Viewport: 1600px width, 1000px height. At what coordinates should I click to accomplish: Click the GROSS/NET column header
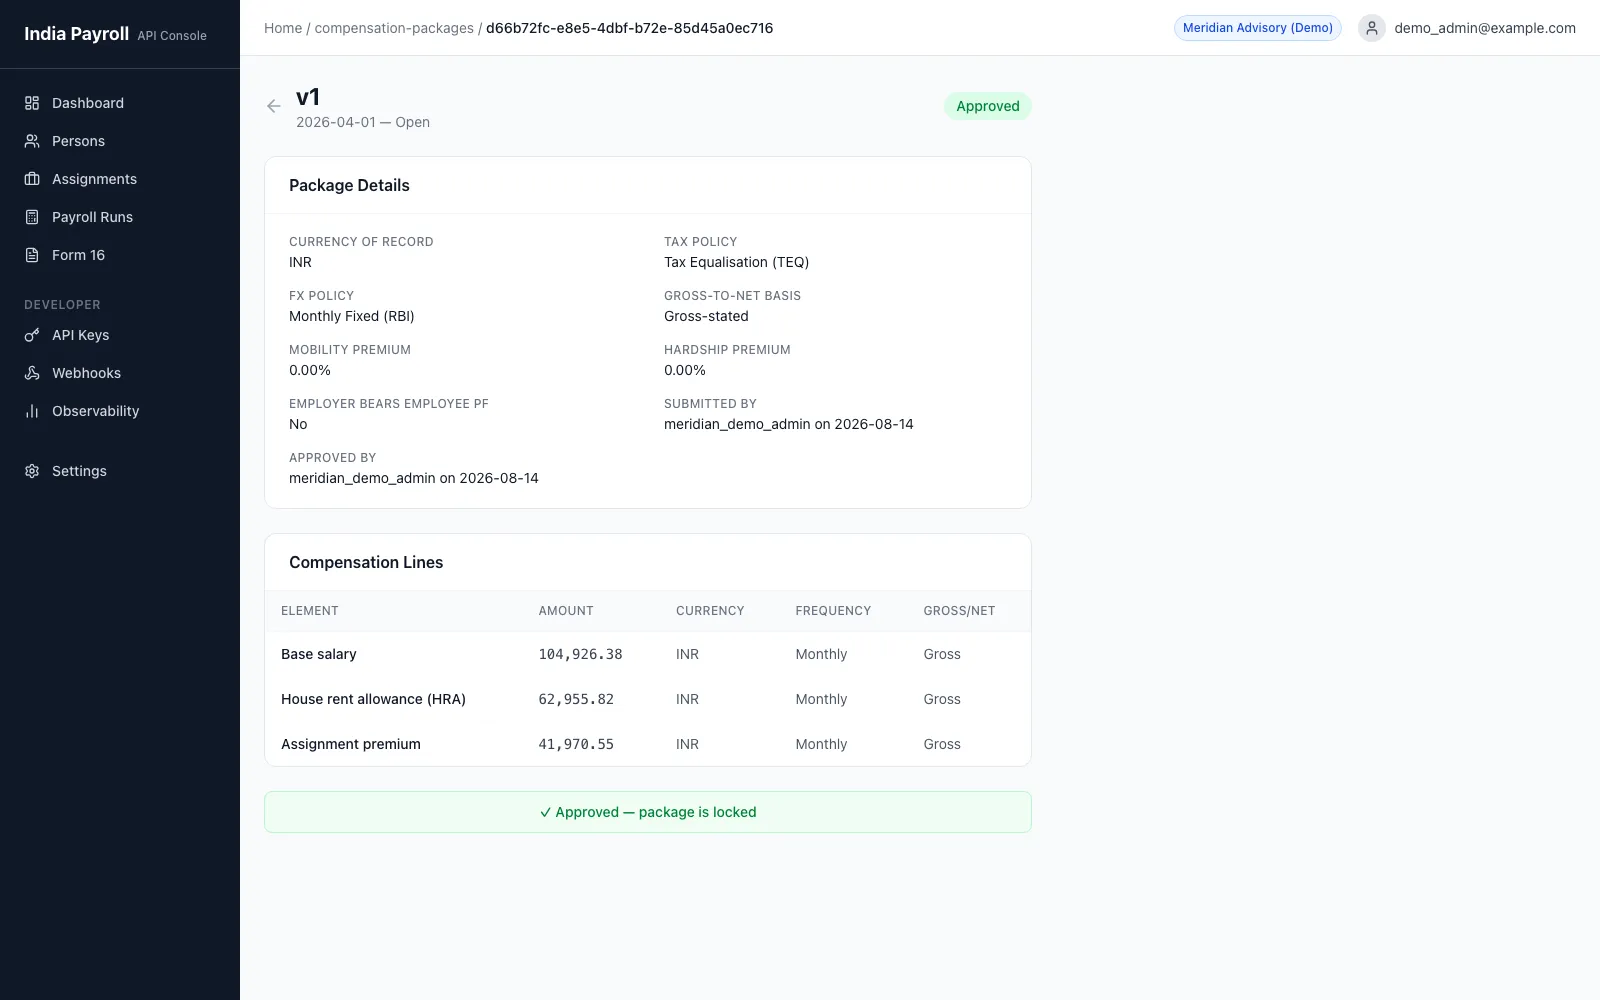(x=959, y=611)
